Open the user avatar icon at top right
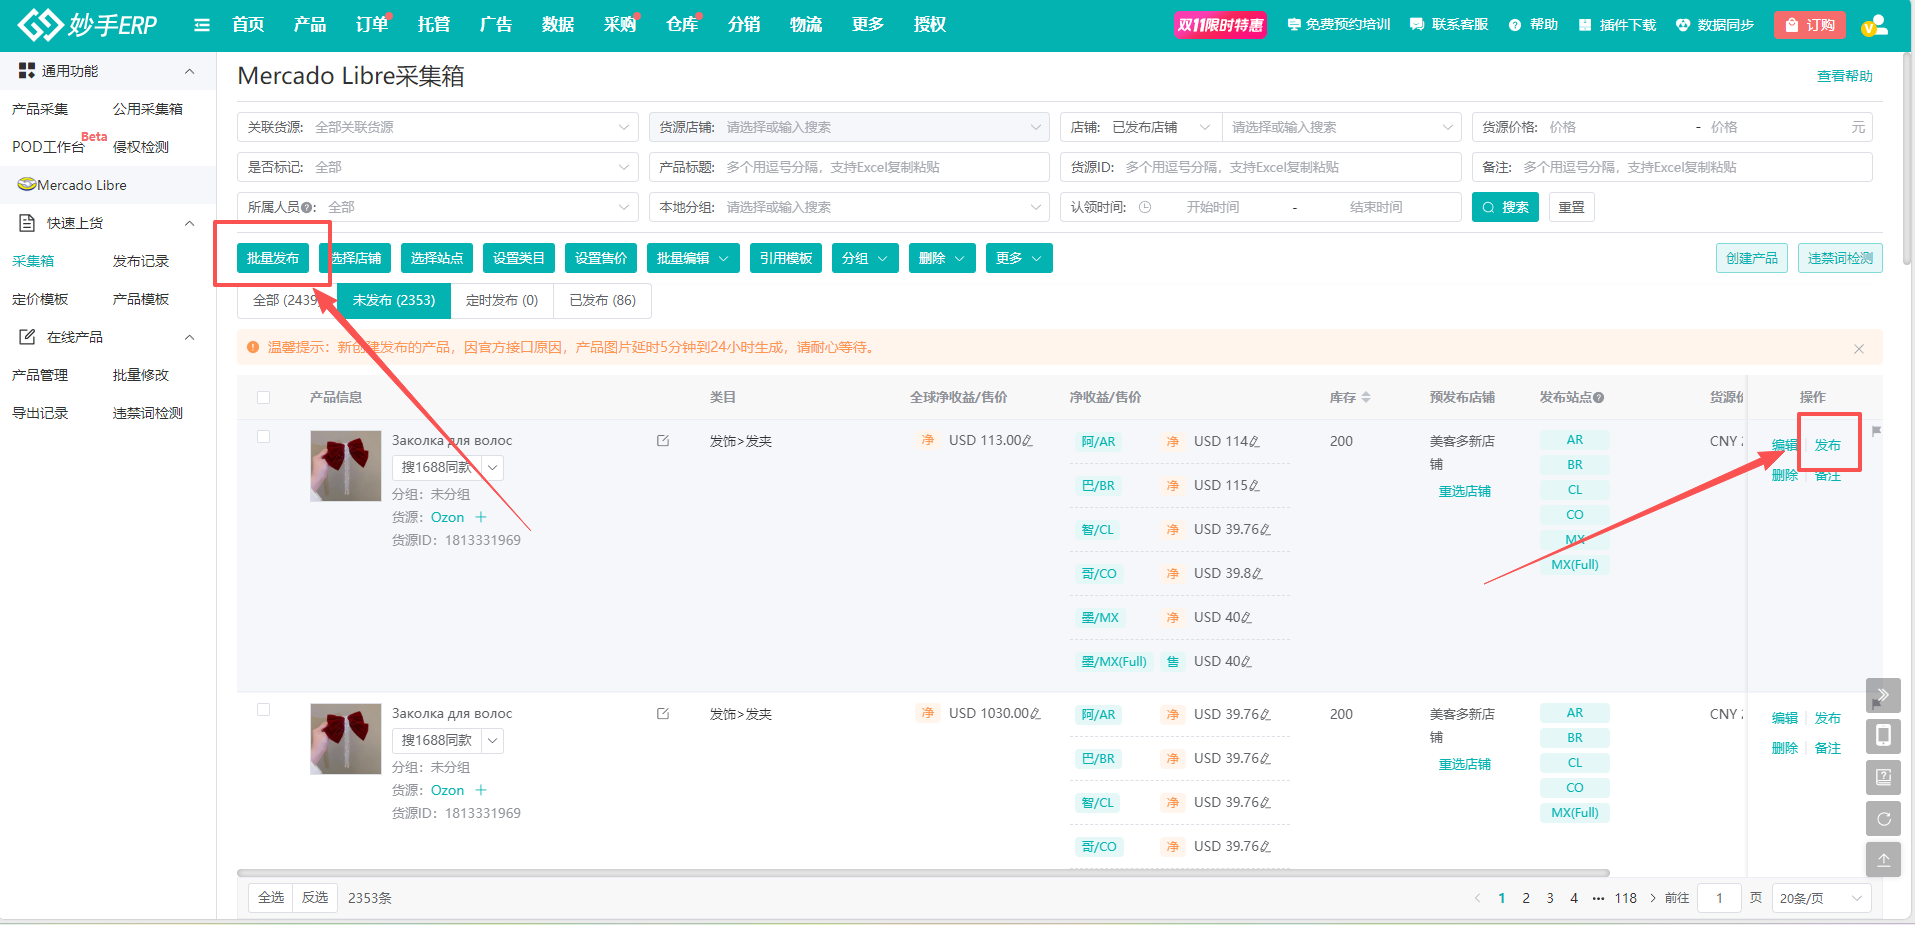1915x925 pixels. click(x=1874, y=25)
